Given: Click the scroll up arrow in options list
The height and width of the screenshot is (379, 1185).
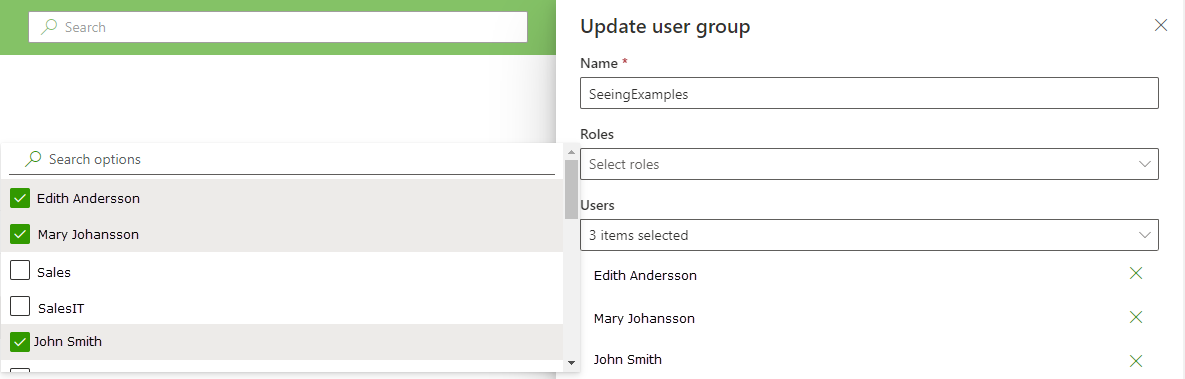Looking at the screenshot, I should point(571,152).
